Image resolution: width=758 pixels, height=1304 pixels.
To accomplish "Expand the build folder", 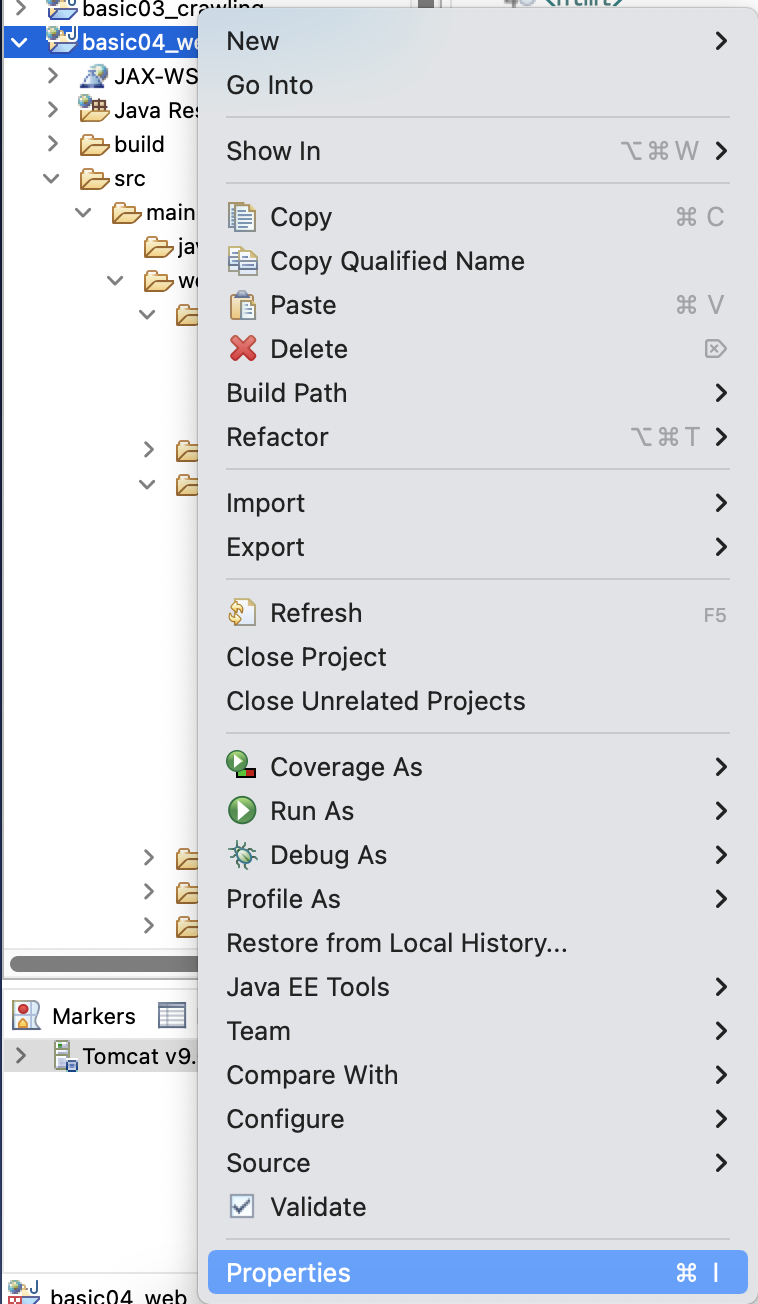I will click(x=52, y=144).
